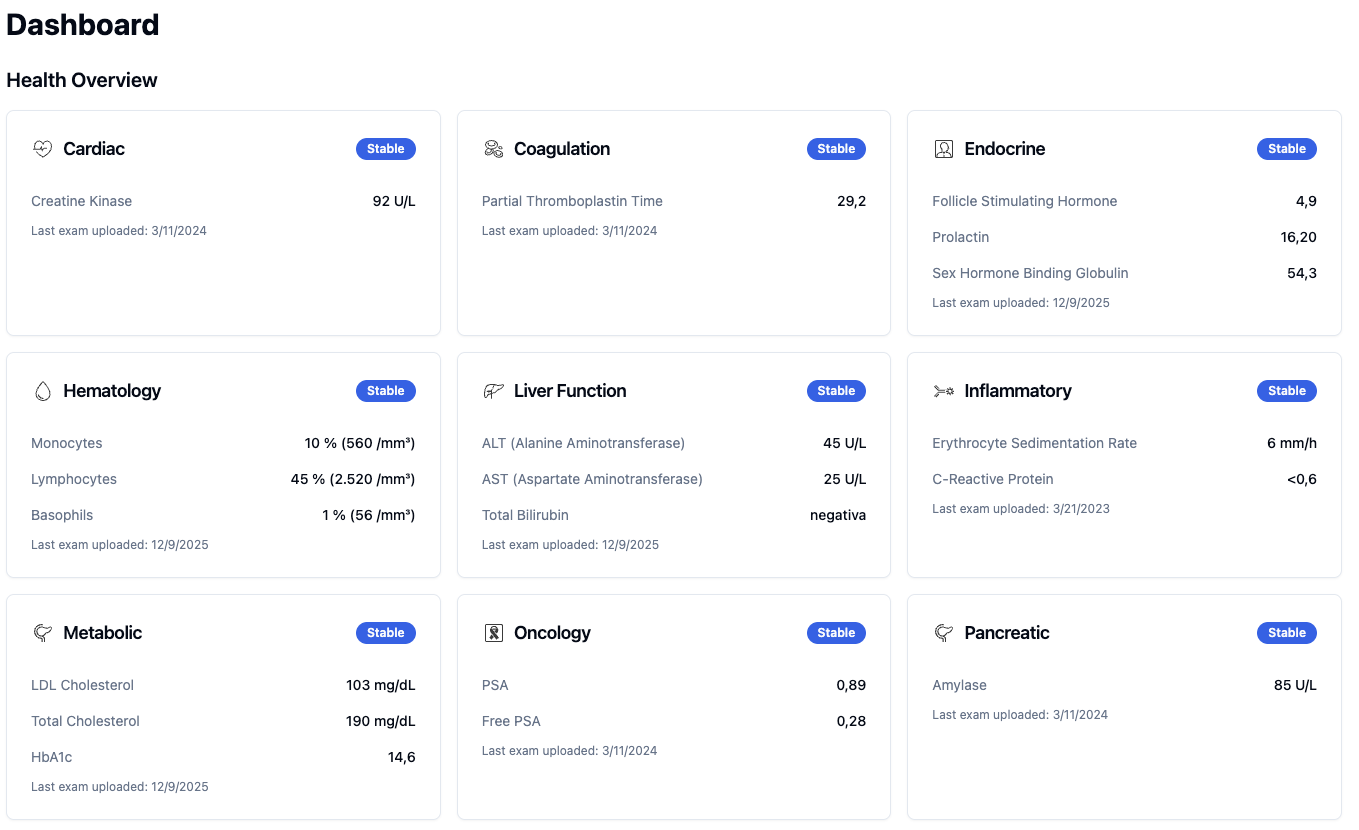Click the Hematology blood drop icon
The image size is (1359, 830).
point(42,390)
